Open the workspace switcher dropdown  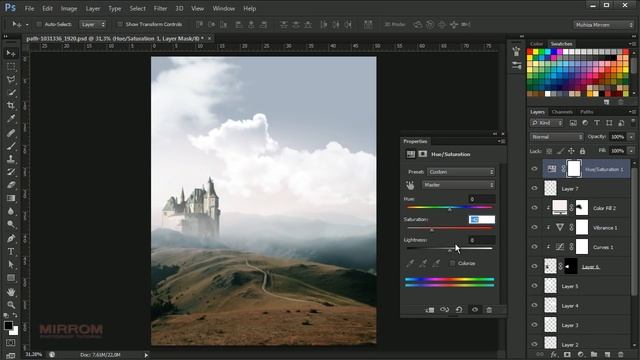coord(604,25)
